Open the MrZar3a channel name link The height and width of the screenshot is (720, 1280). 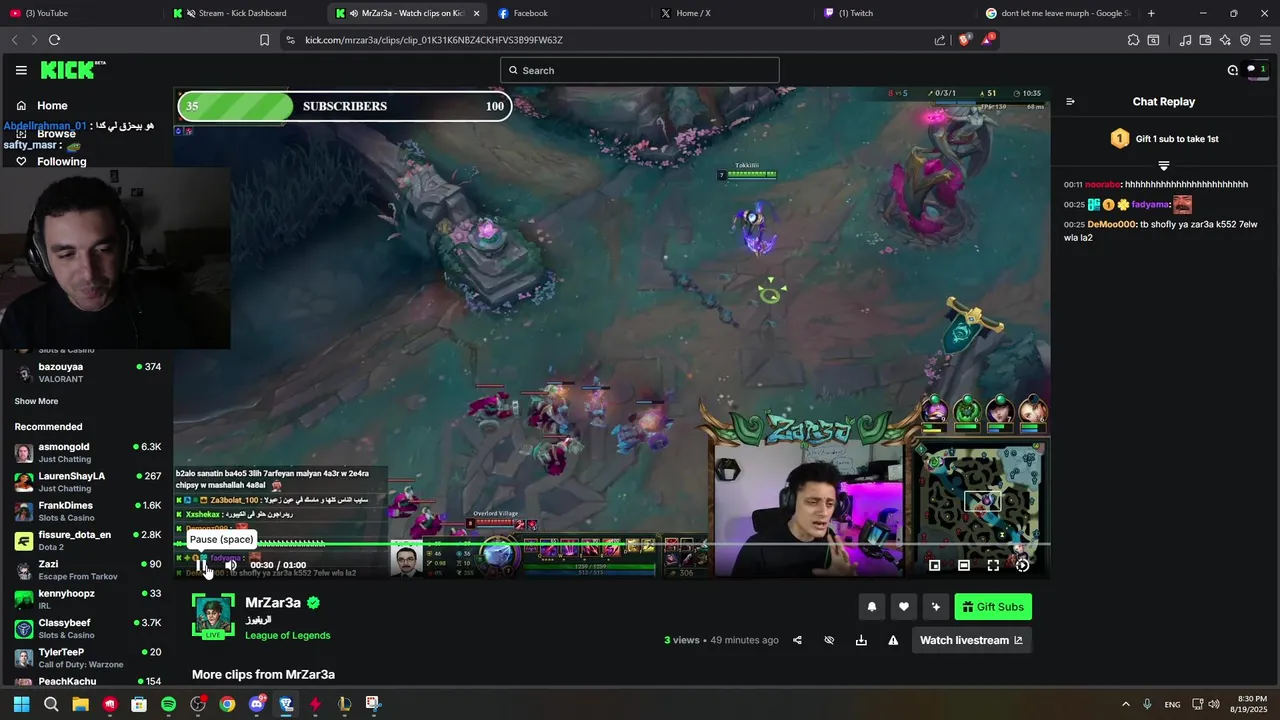click(x=273, y=603)
